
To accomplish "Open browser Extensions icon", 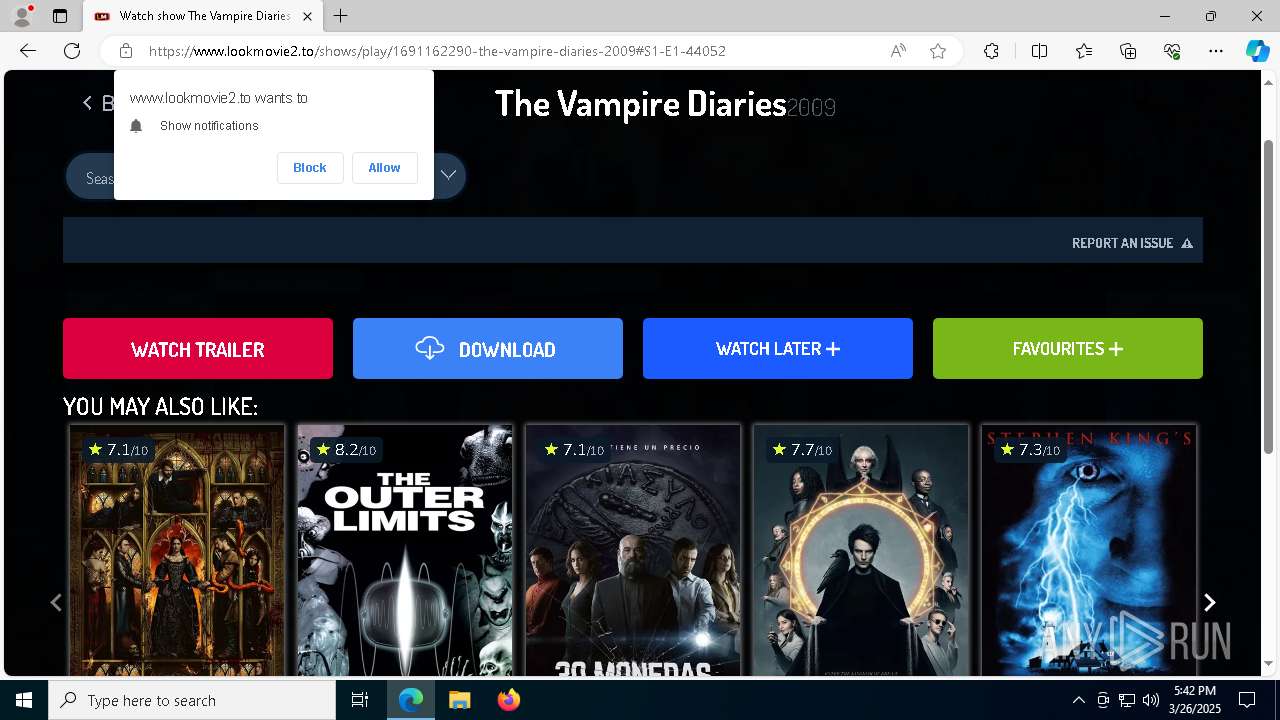I will point(991,51).
